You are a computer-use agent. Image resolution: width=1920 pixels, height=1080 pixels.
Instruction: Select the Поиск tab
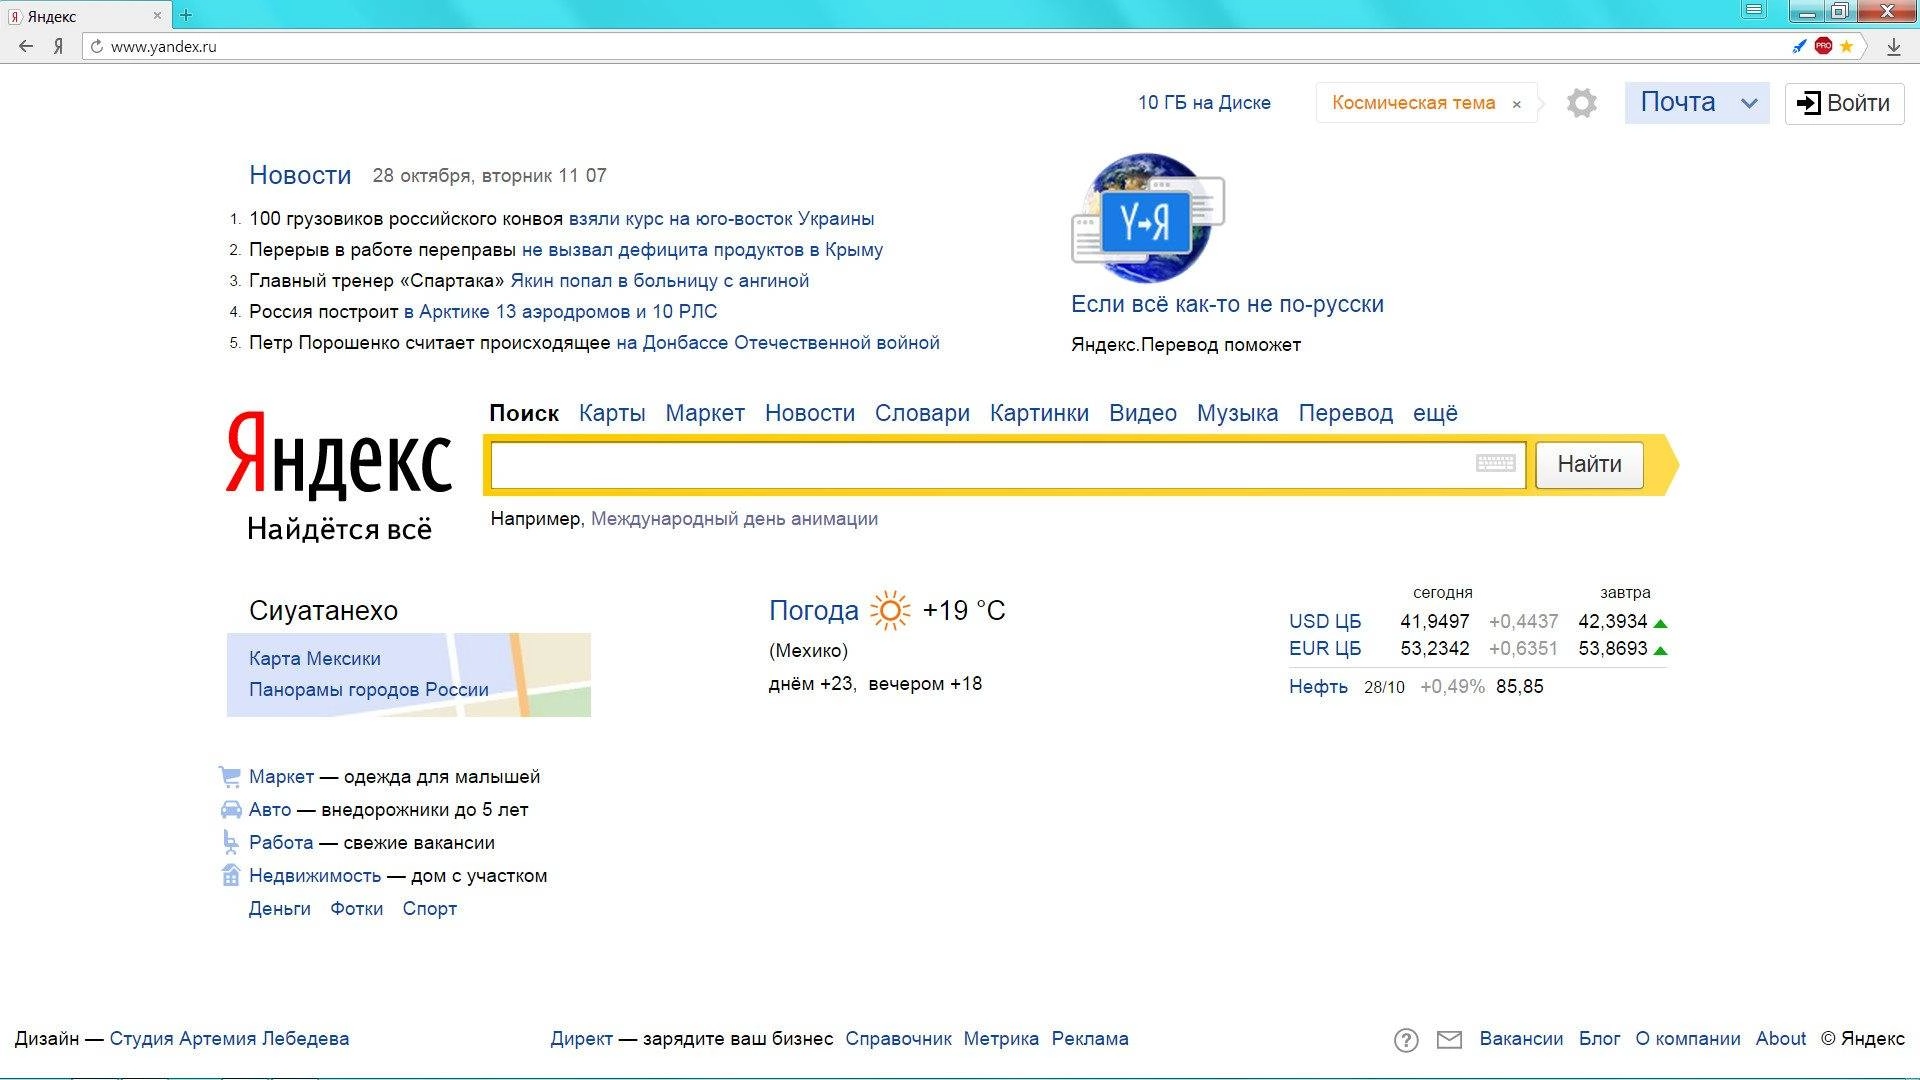pos(524,413)
